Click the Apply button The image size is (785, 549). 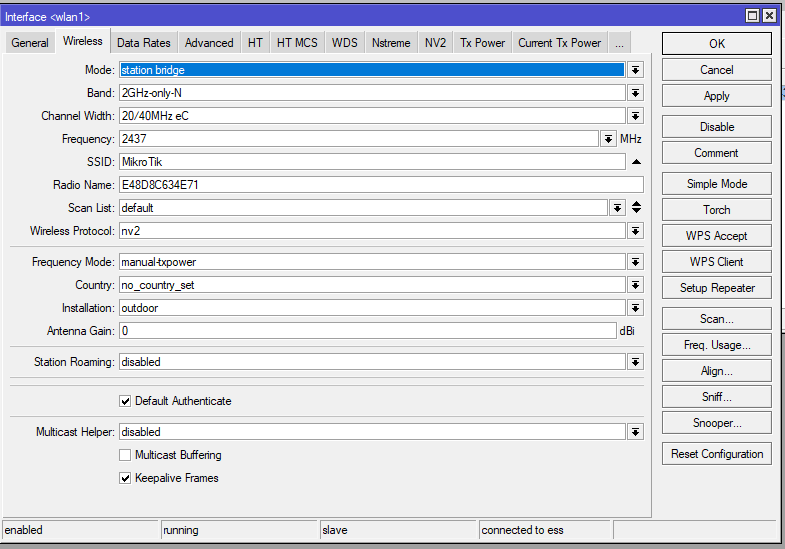716,96
